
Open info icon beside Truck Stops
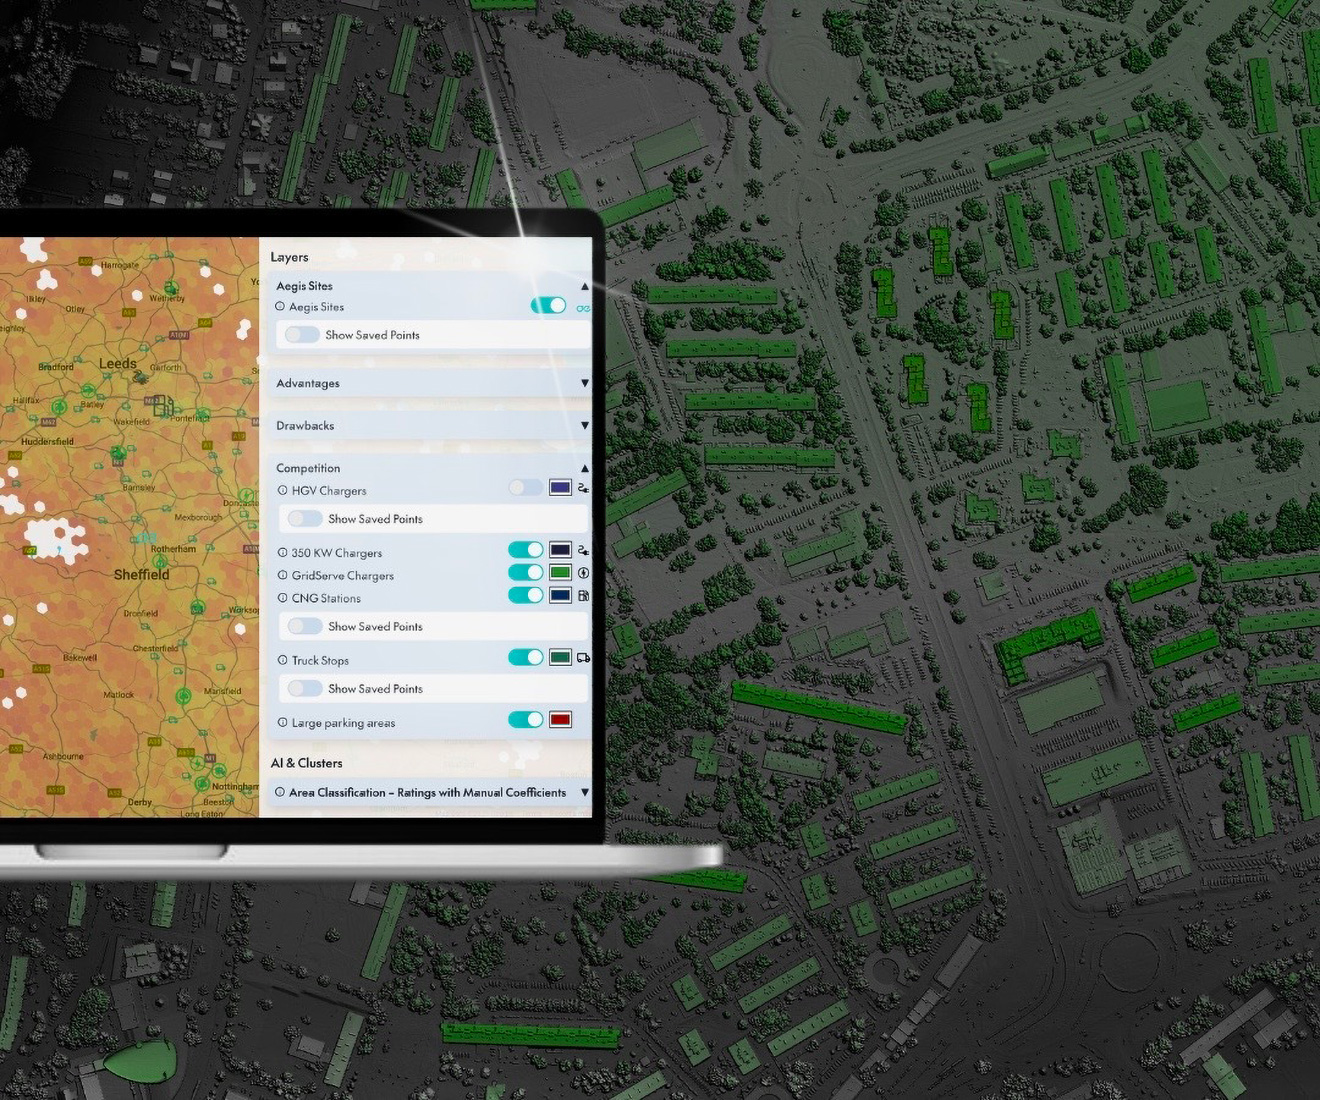(x=283, y=660)
